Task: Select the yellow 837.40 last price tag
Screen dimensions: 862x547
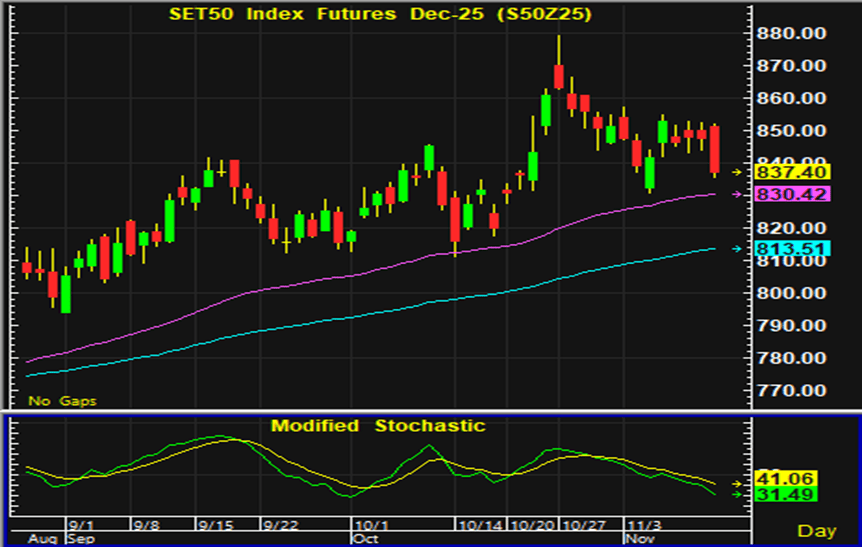Action: 791,172
